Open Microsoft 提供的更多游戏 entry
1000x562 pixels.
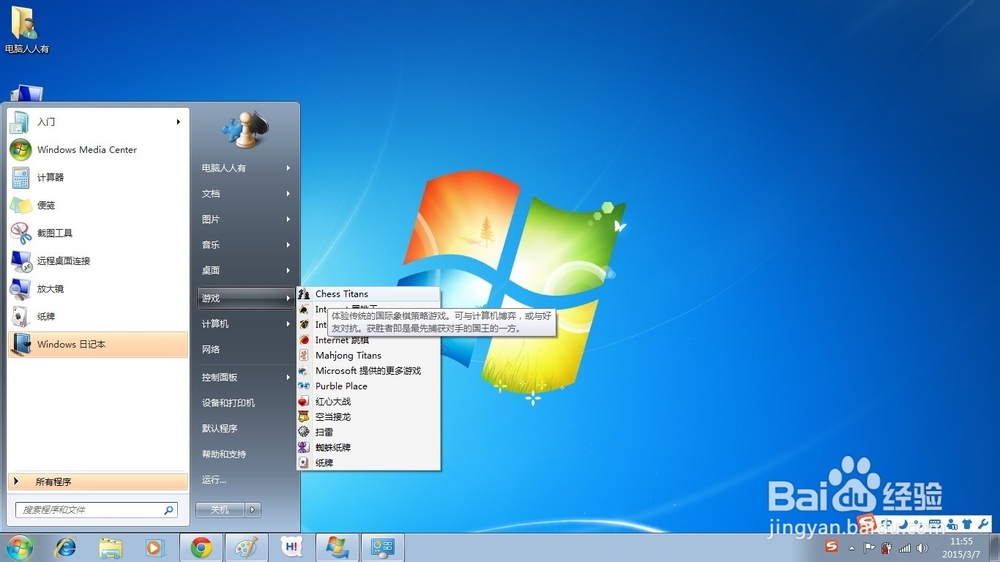tap(368, 371)
